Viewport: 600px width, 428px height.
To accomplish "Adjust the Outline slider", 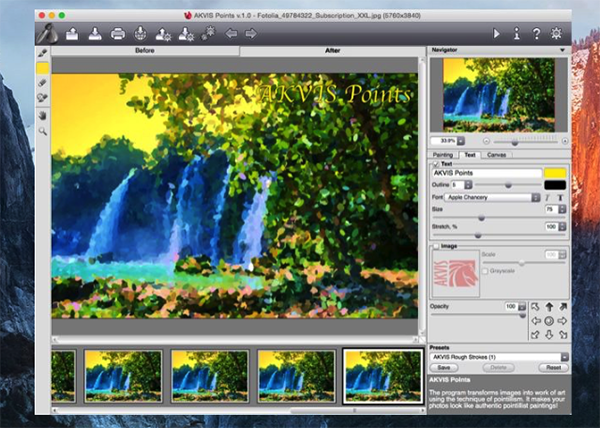I will tap(508, 185).
